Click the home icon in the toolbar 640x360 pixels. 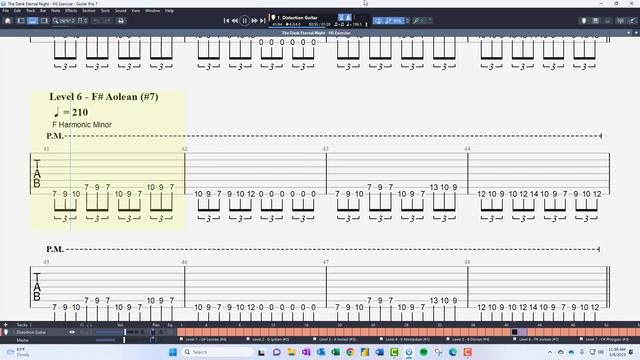point(7,20)
